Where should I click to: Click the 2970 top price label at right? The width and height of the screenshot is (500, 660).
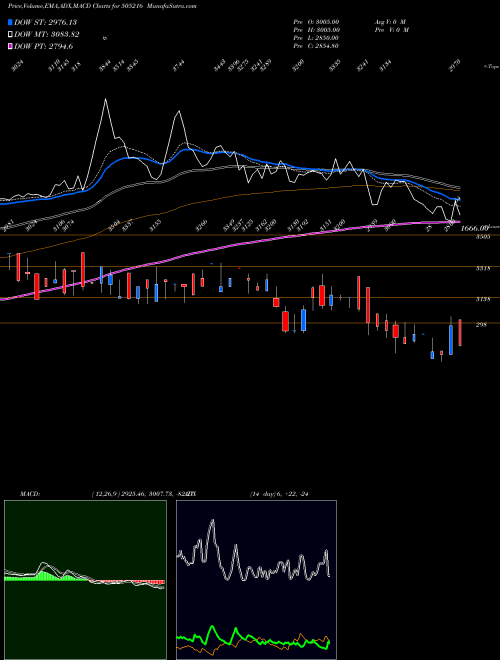point(455,66)
